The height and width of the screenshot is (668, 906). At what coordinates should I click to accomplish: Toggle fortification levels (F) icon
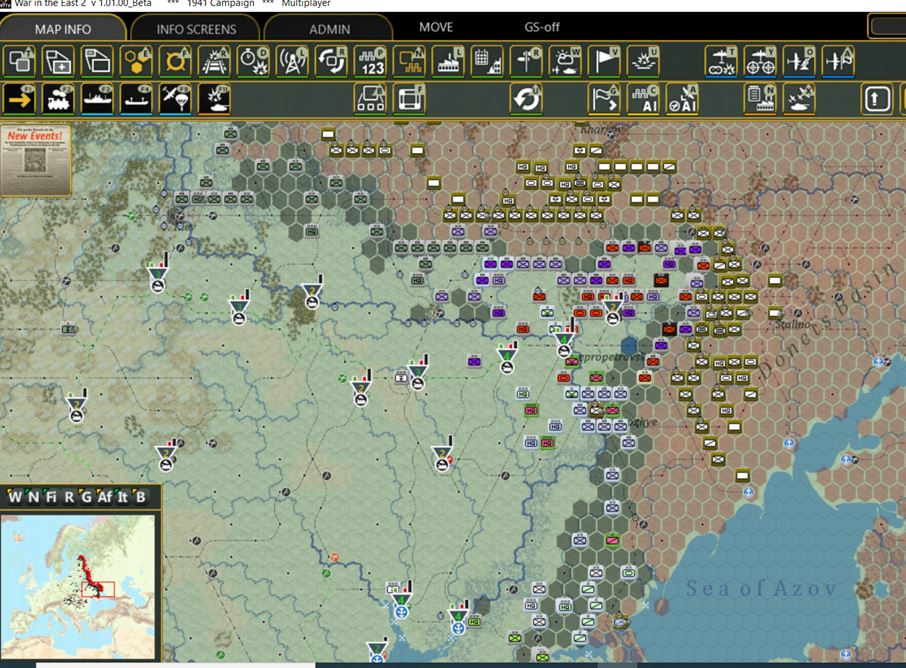[x=175, y=61]
